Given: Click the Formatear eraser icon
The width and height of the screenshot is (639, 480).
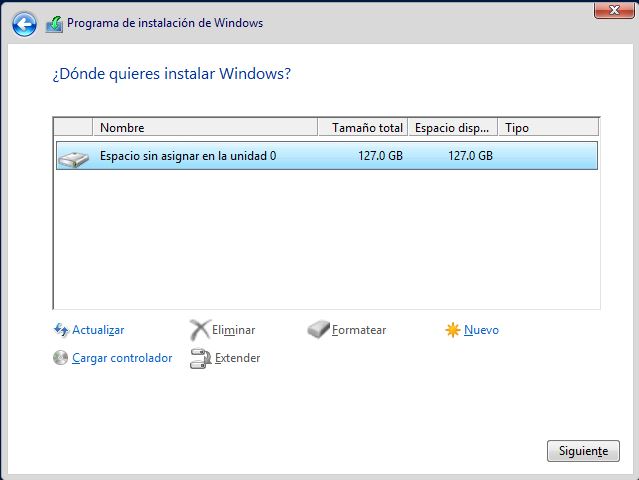Looking at the screenshot, I should click(318, 329).
